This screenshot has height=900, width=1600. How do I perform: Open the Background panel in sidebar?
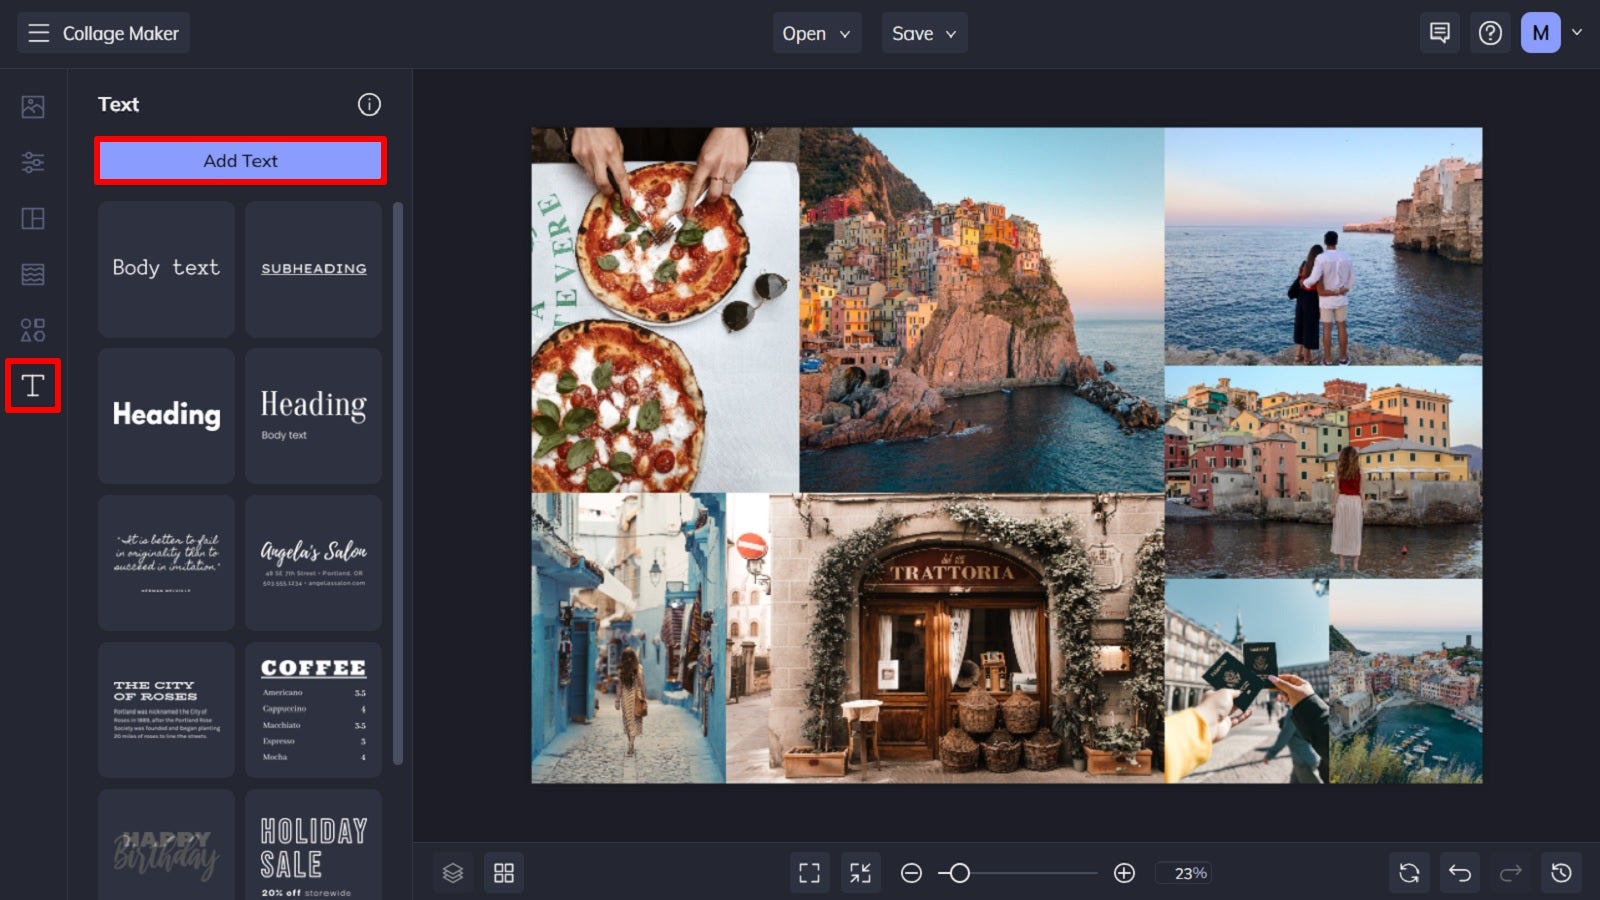(x=32, y=273)
